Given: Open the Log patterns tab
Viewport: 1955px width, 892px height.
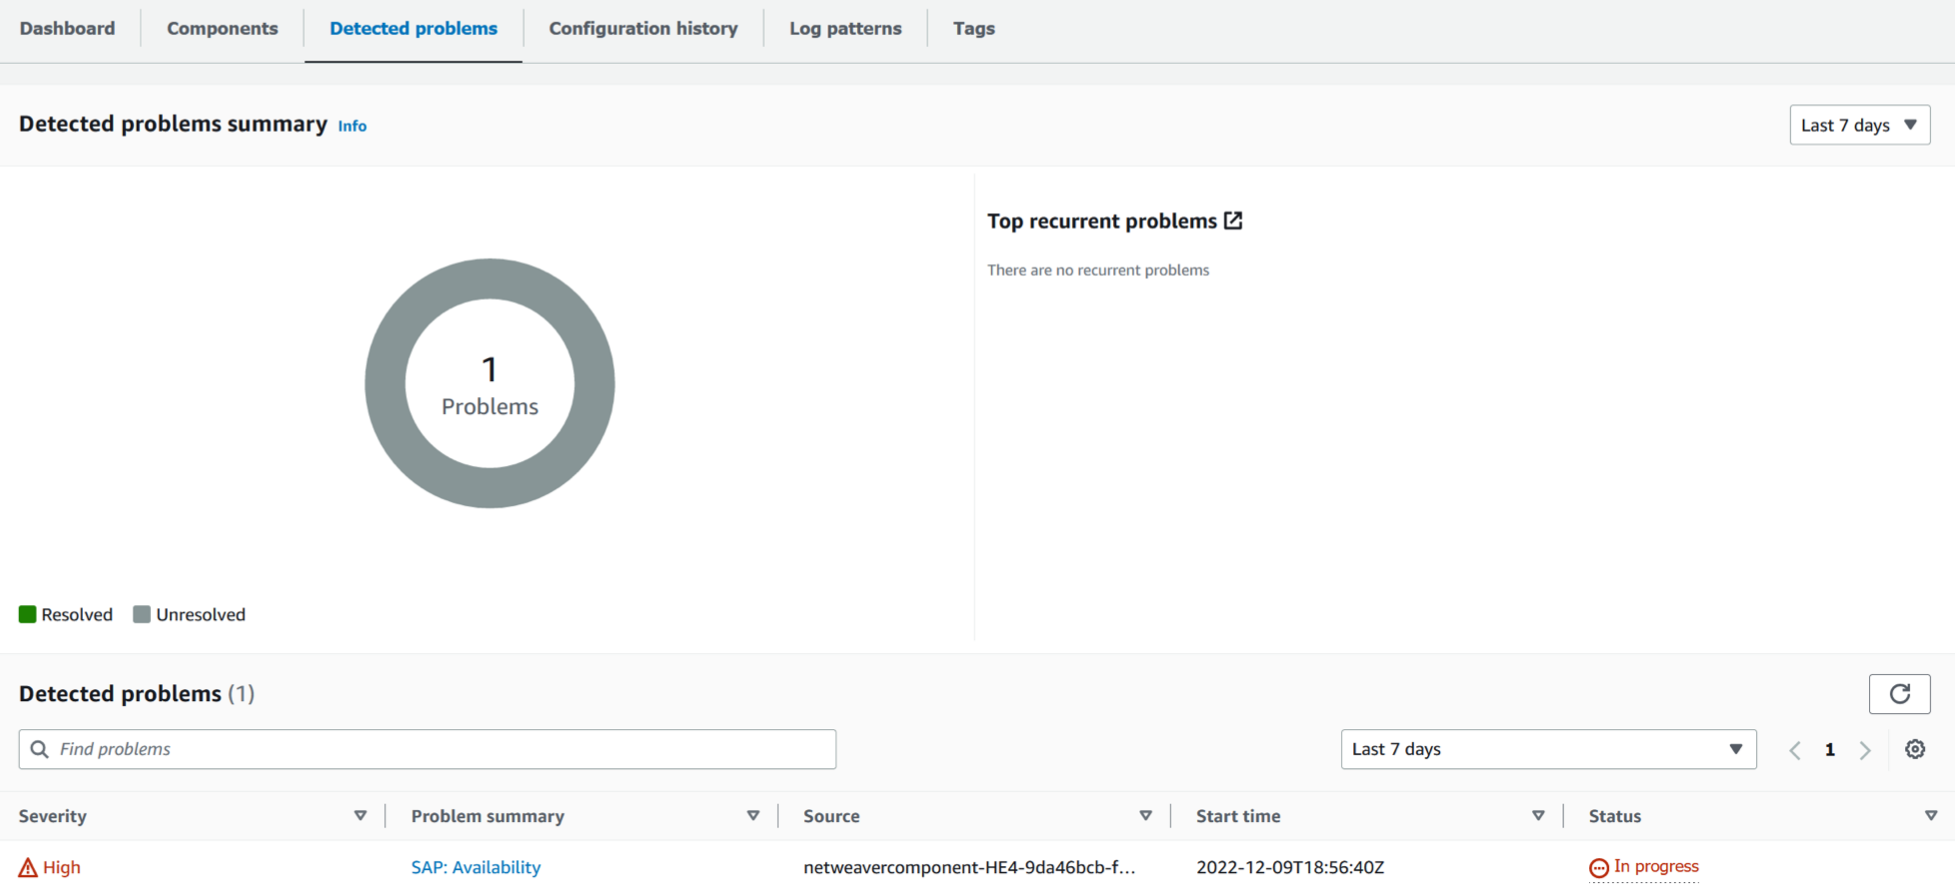Looking at the screenshot, I should pyautogui.click(x=845, y=29).
